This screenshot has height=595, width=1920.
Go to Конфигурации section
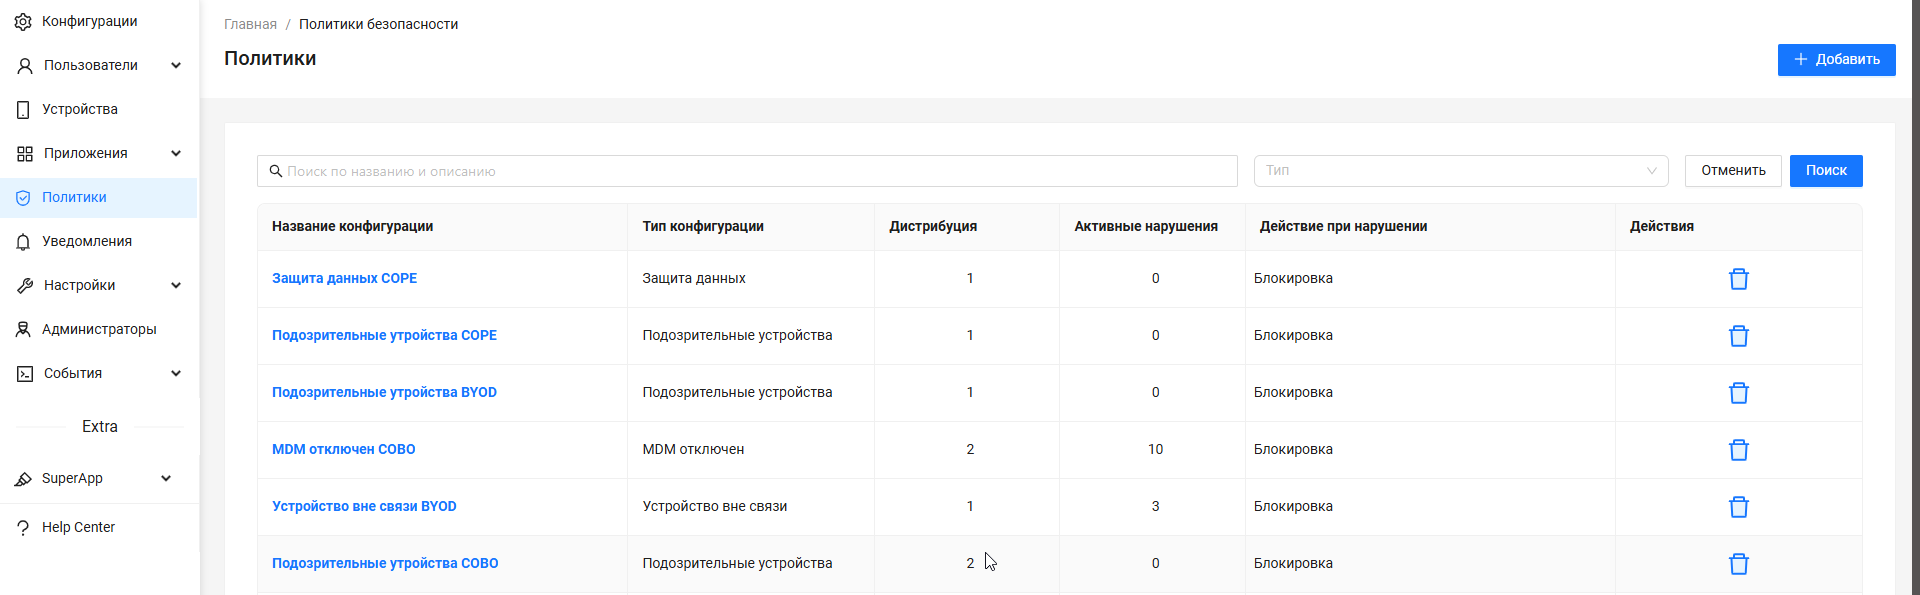pos(89,21)
